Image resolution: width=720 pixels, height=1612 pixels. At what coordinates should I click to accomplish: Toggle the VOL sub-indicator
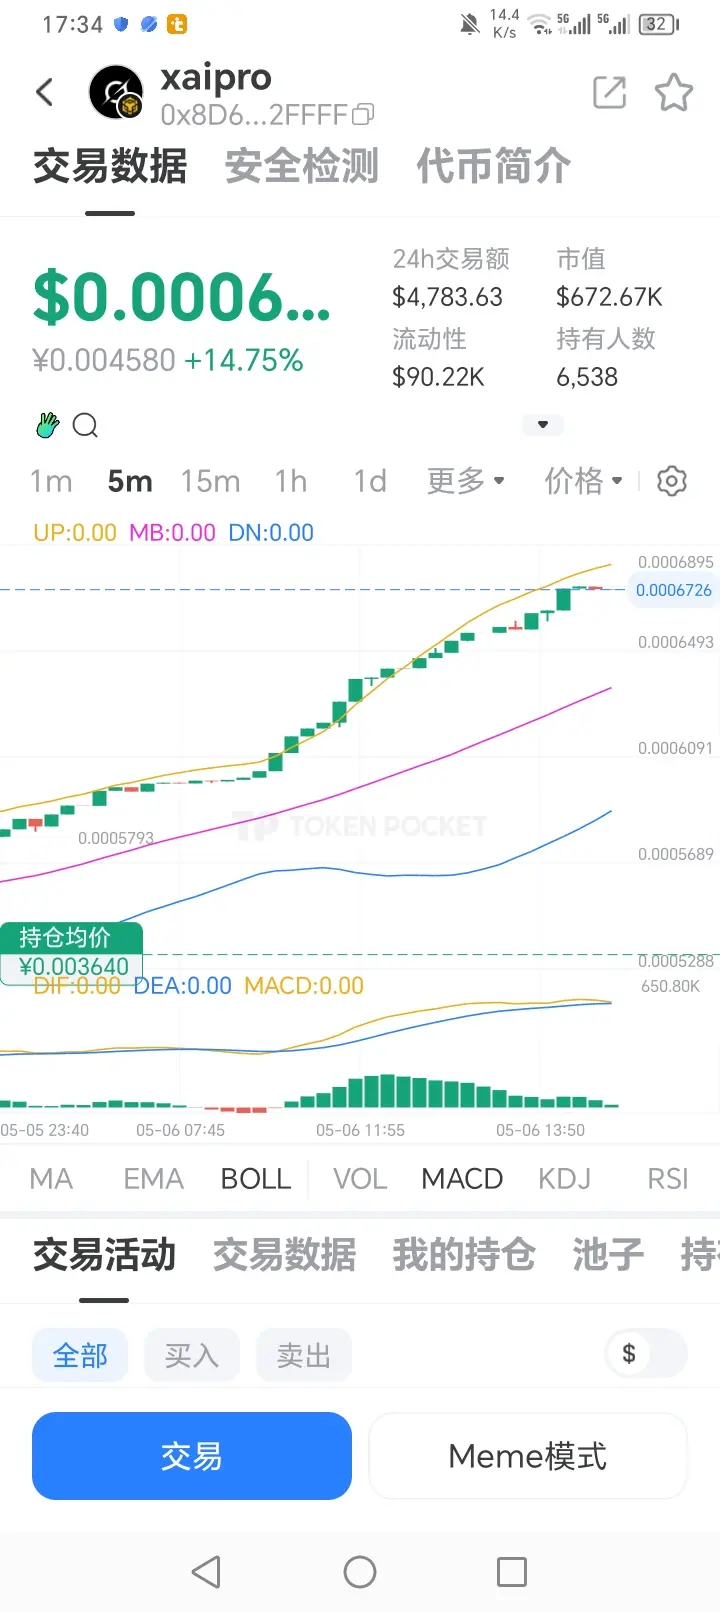(x=360, y=1179)
